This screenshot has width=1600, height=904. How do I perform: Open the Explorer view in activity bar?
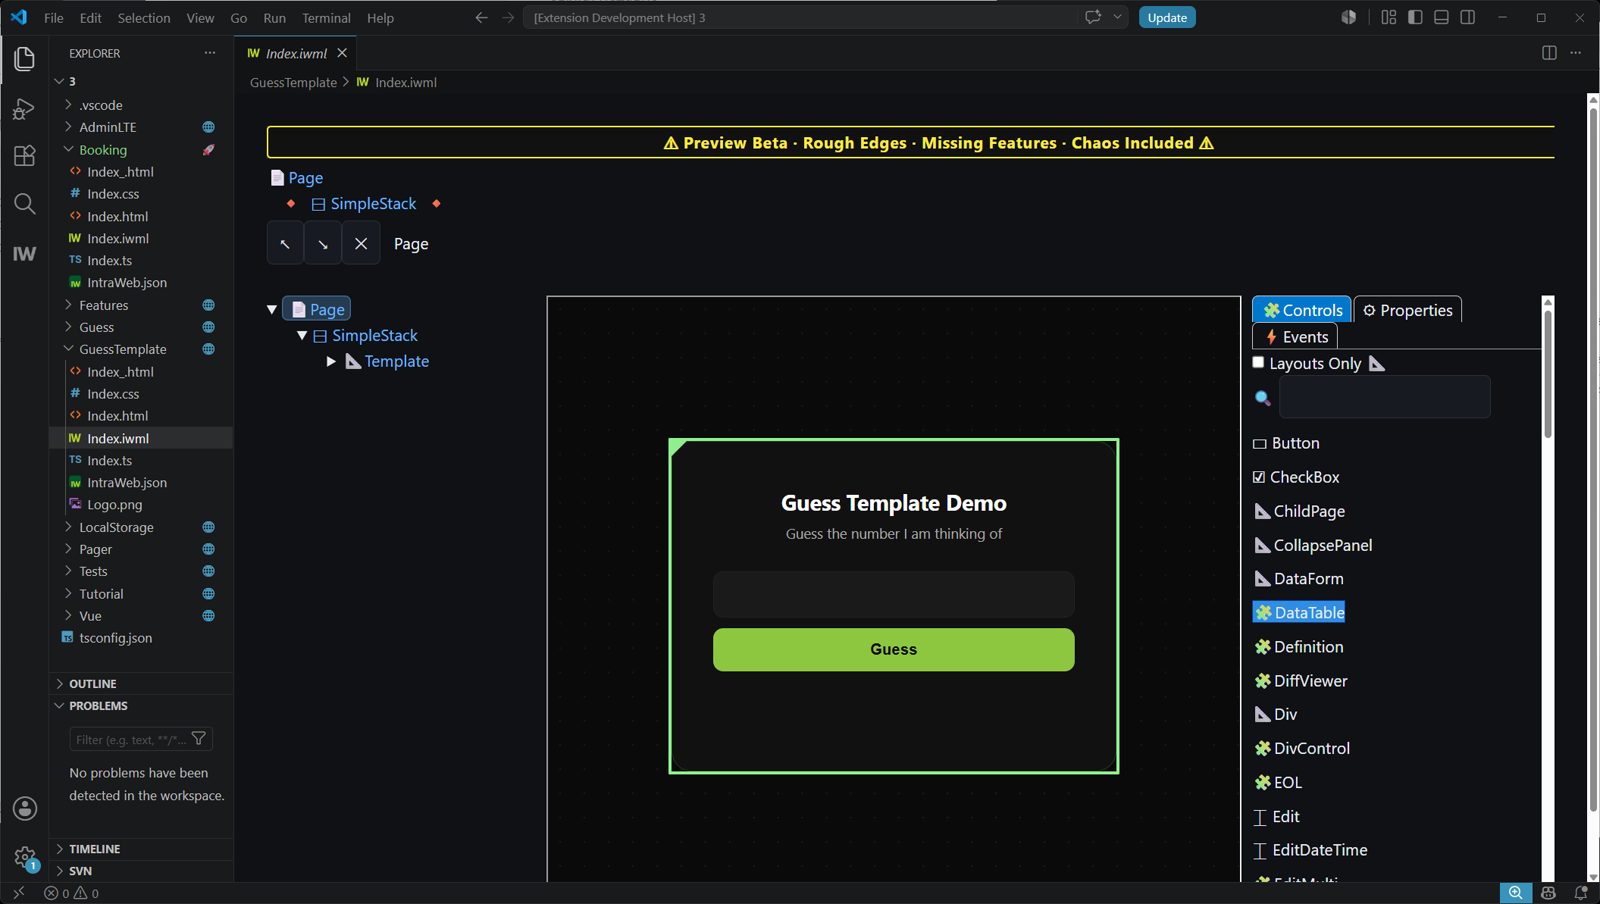(x=24, y=59)
